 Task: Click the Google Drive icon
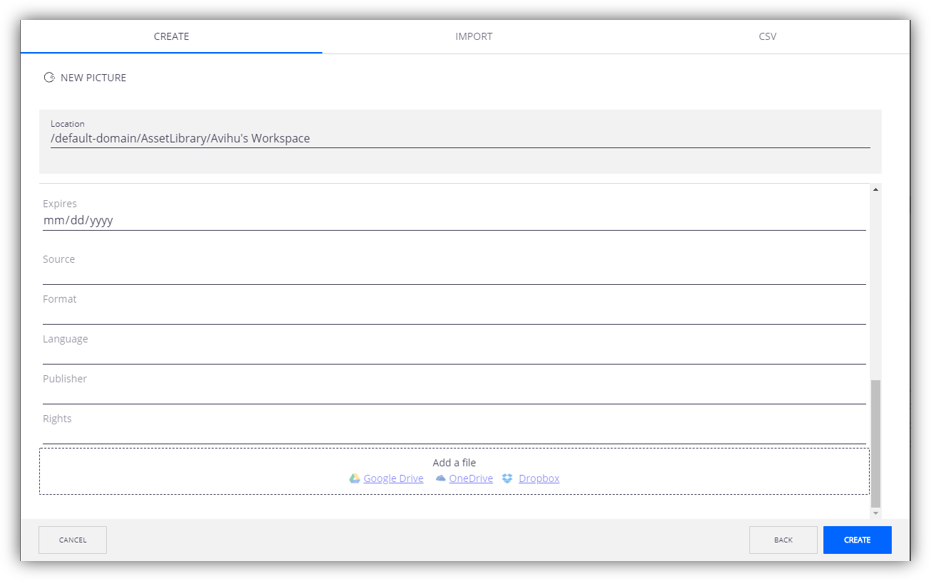[x=354, y=479]
